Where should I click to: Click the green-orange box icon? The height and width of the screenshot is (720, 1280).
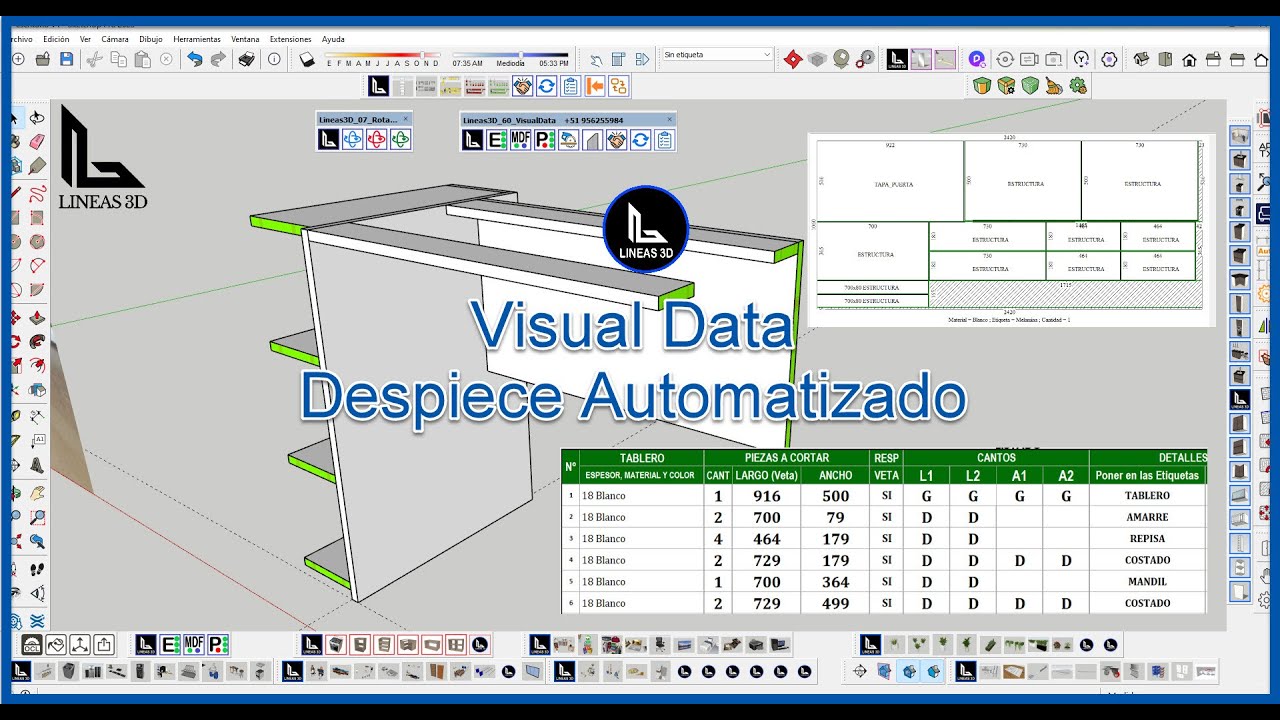click(x=982, y=86)
